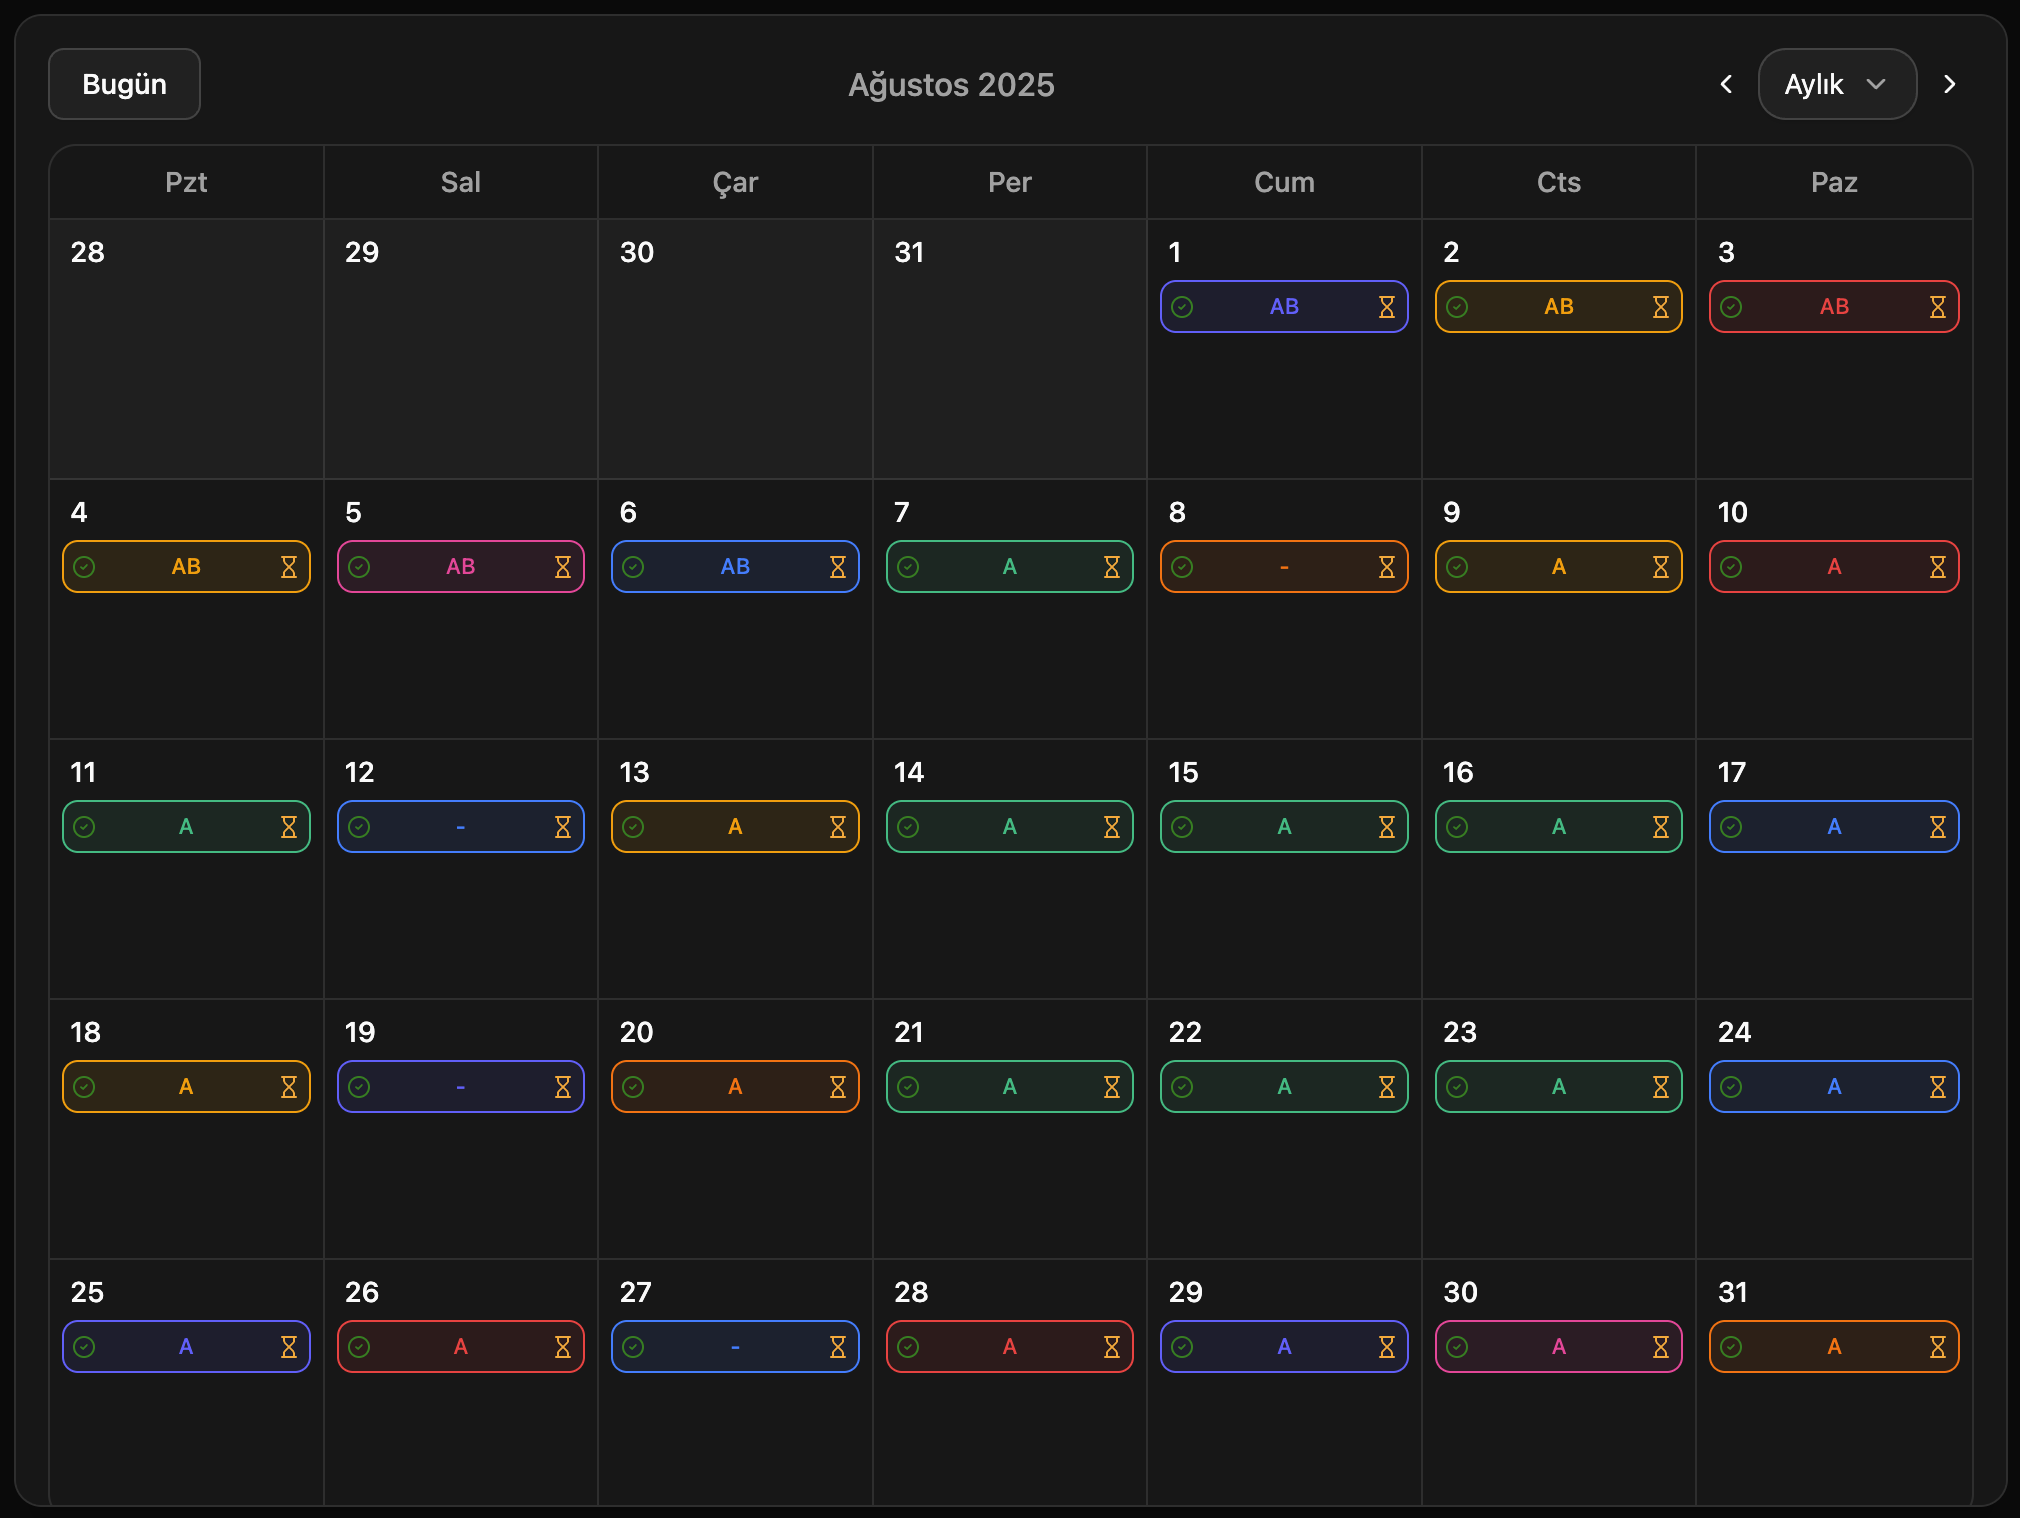Open the dash event on August 8
Viewport: 2020px width, 1518px height.
pos(1284,567)
